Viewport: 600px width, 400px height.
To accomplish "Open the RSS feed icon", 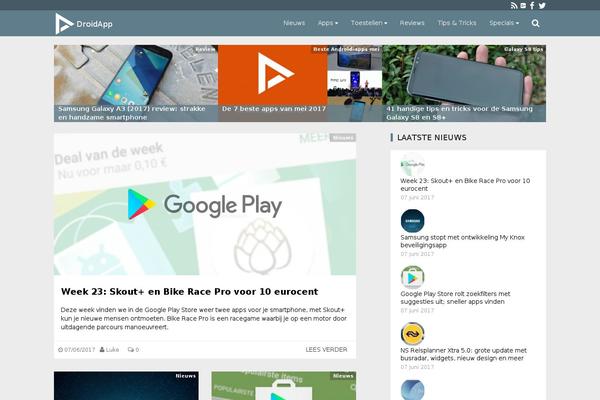I will point(514,6).
